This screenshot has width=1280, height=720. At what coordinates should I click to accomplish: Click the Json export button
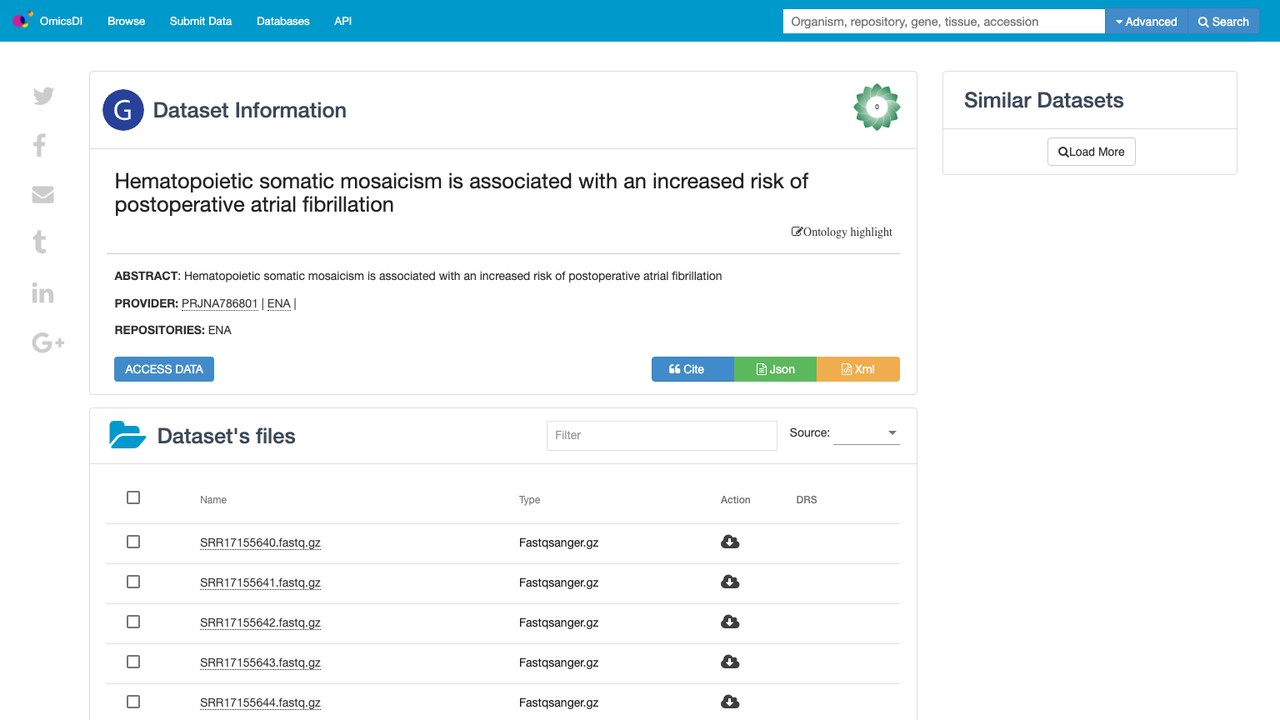[775, 369]
